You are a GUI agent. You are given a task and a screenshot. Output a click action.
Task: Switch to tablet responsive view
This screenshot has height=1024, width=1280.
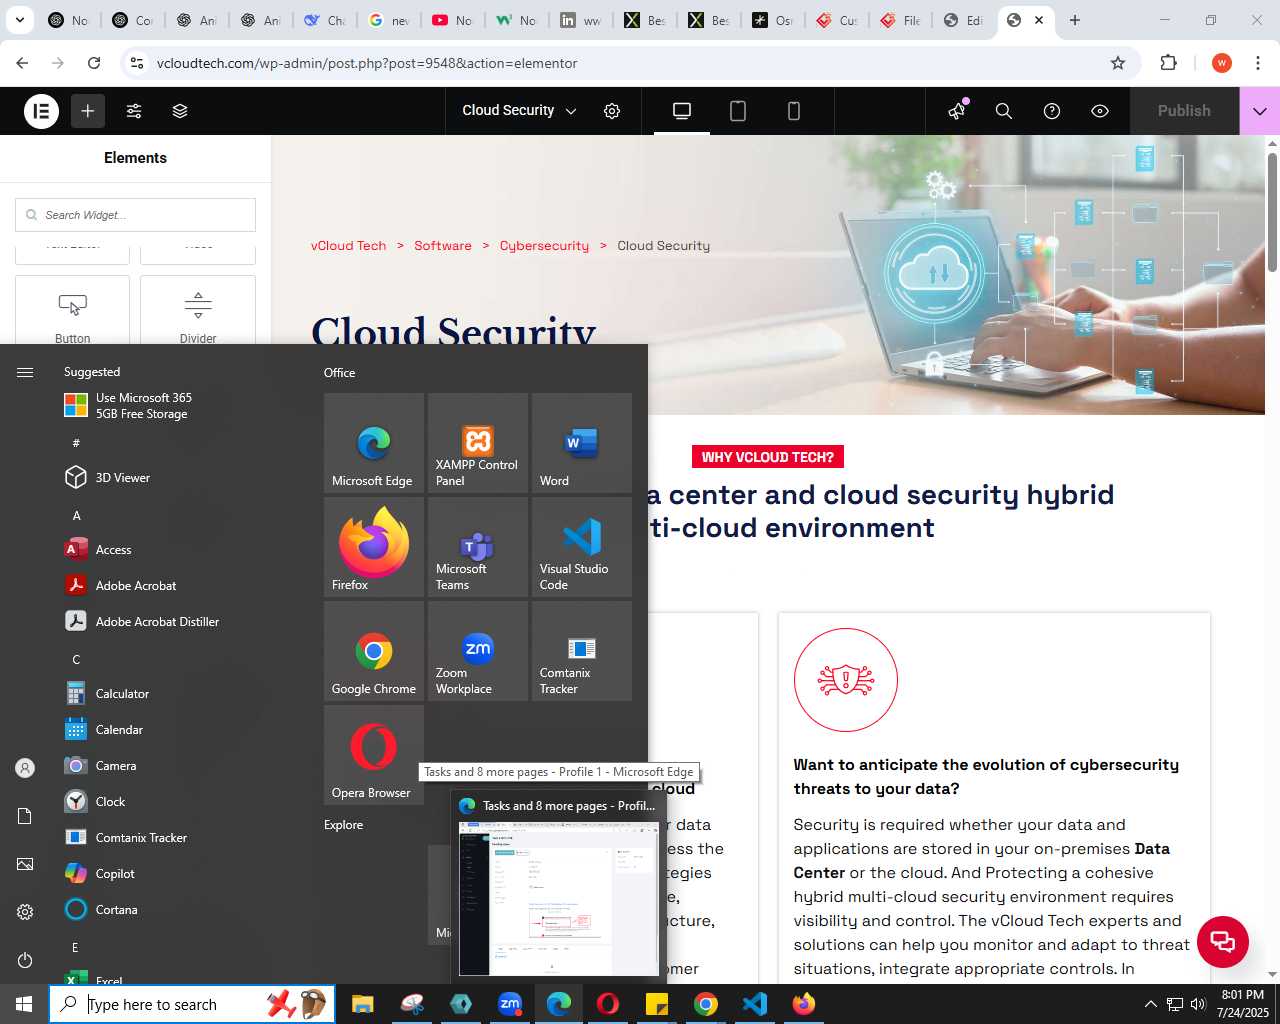click(738, 111)
